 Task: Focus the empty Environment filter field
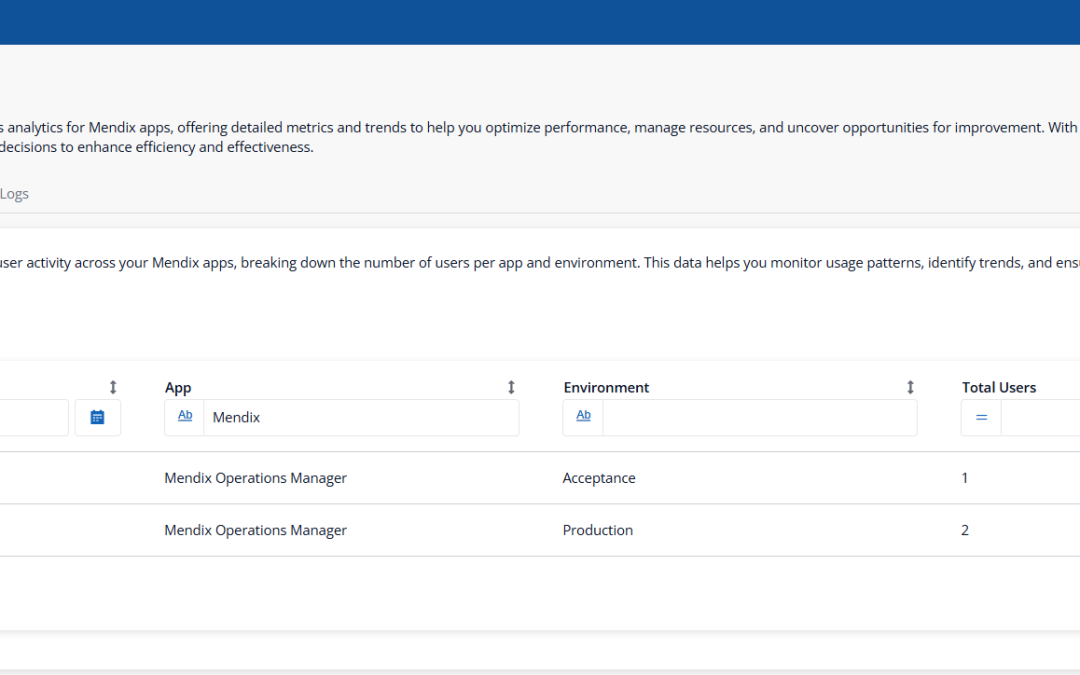pos(759,417)
